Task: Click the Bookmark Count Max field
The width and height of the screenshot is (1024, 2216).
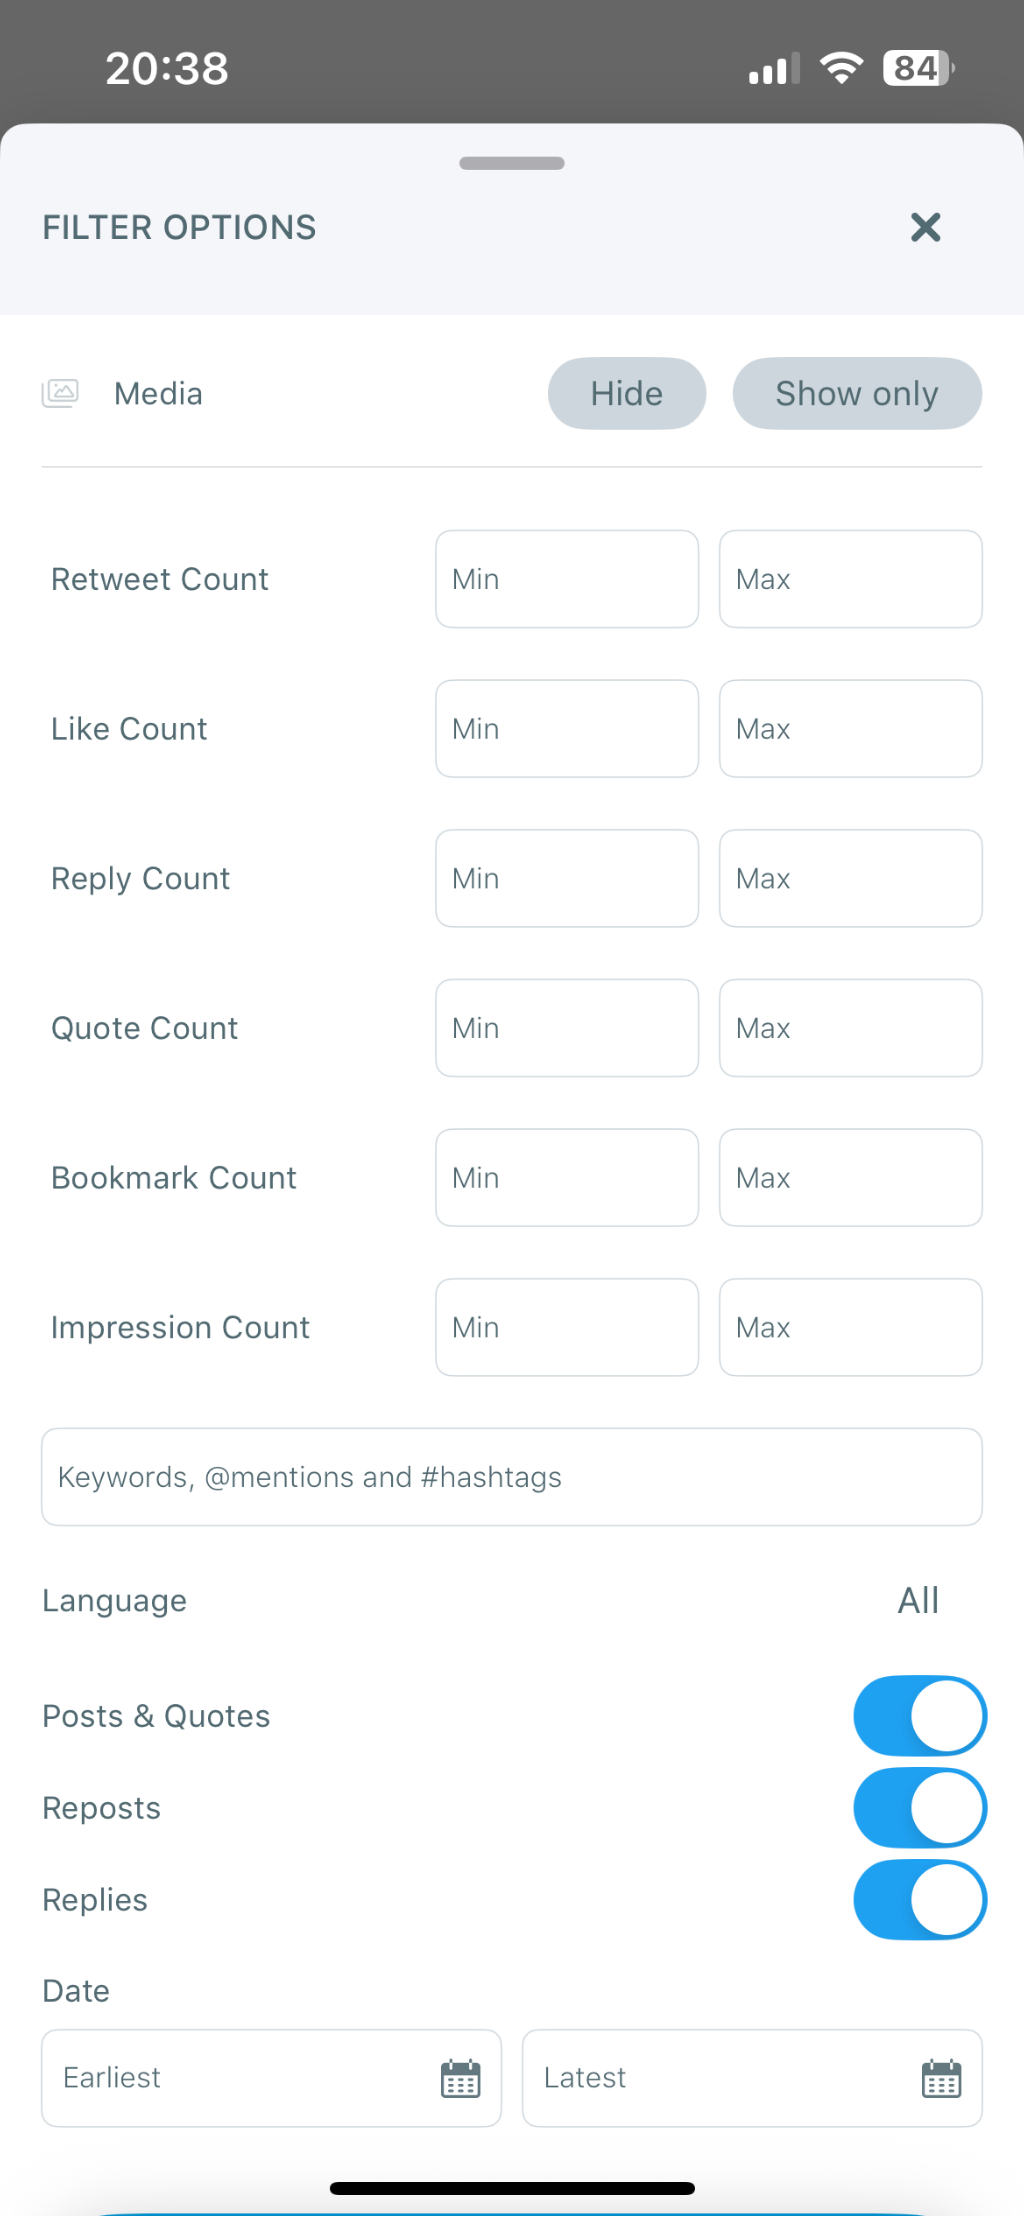Action: click(x=850, y=1177)
